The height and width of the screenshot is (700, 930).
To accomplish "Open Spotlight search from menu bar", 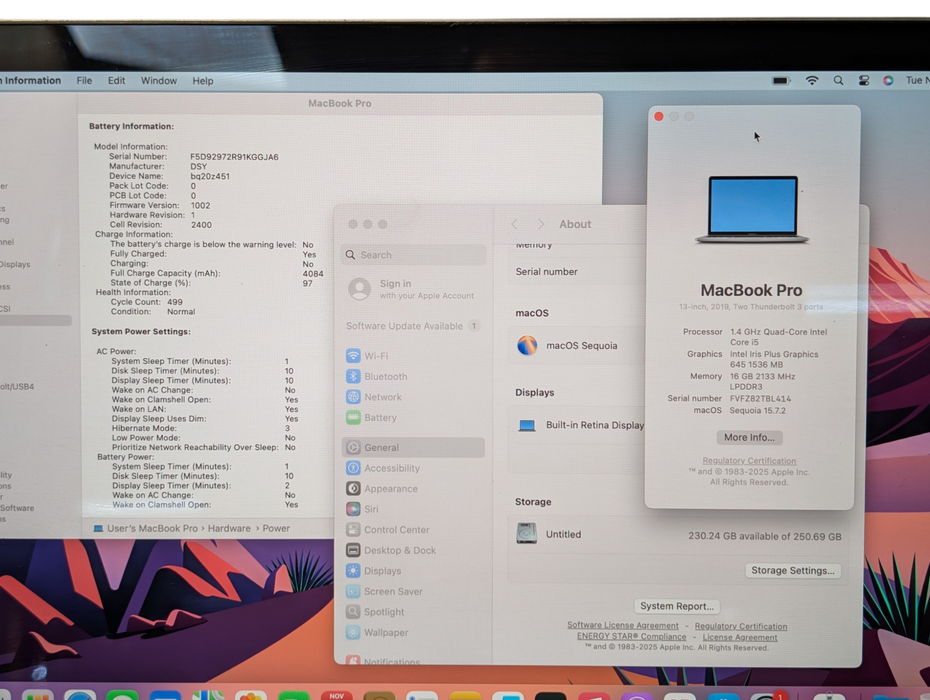I will 838,80.
